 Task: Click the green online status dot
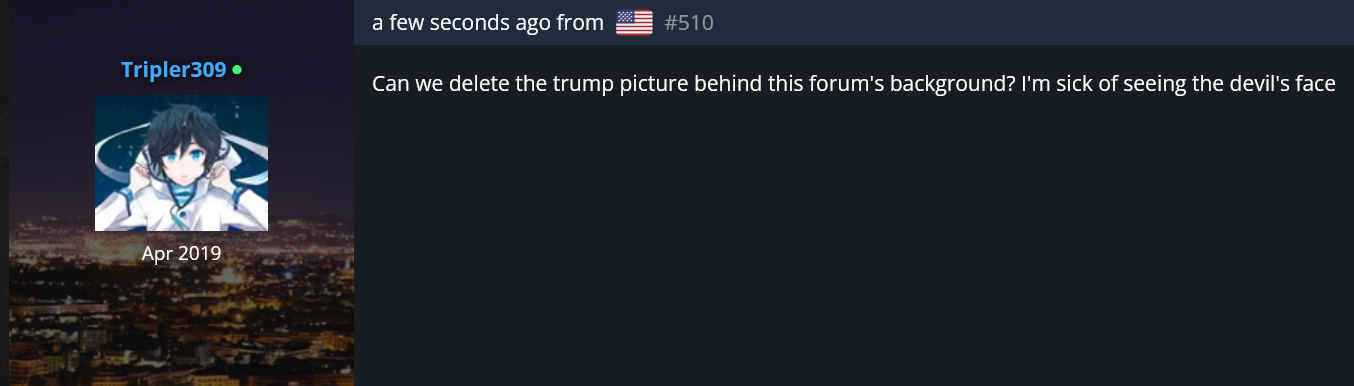[x=237, y=70]
